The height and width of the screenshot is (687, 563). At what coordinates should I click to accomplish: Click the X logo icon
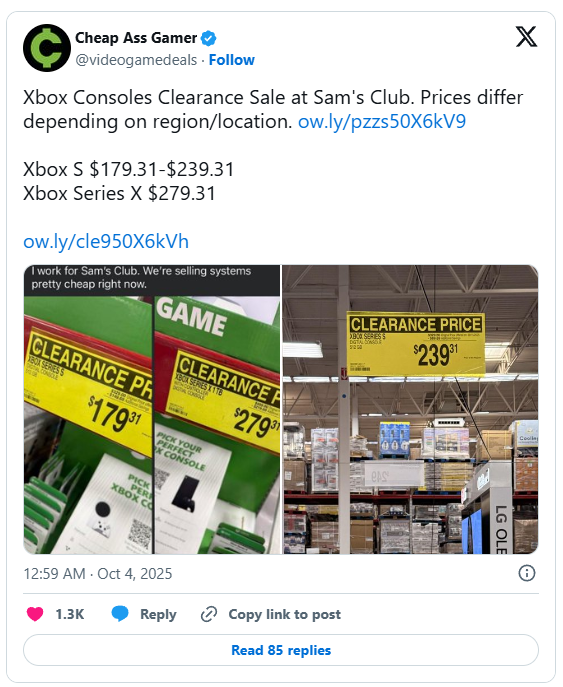(x=526, y=37)
